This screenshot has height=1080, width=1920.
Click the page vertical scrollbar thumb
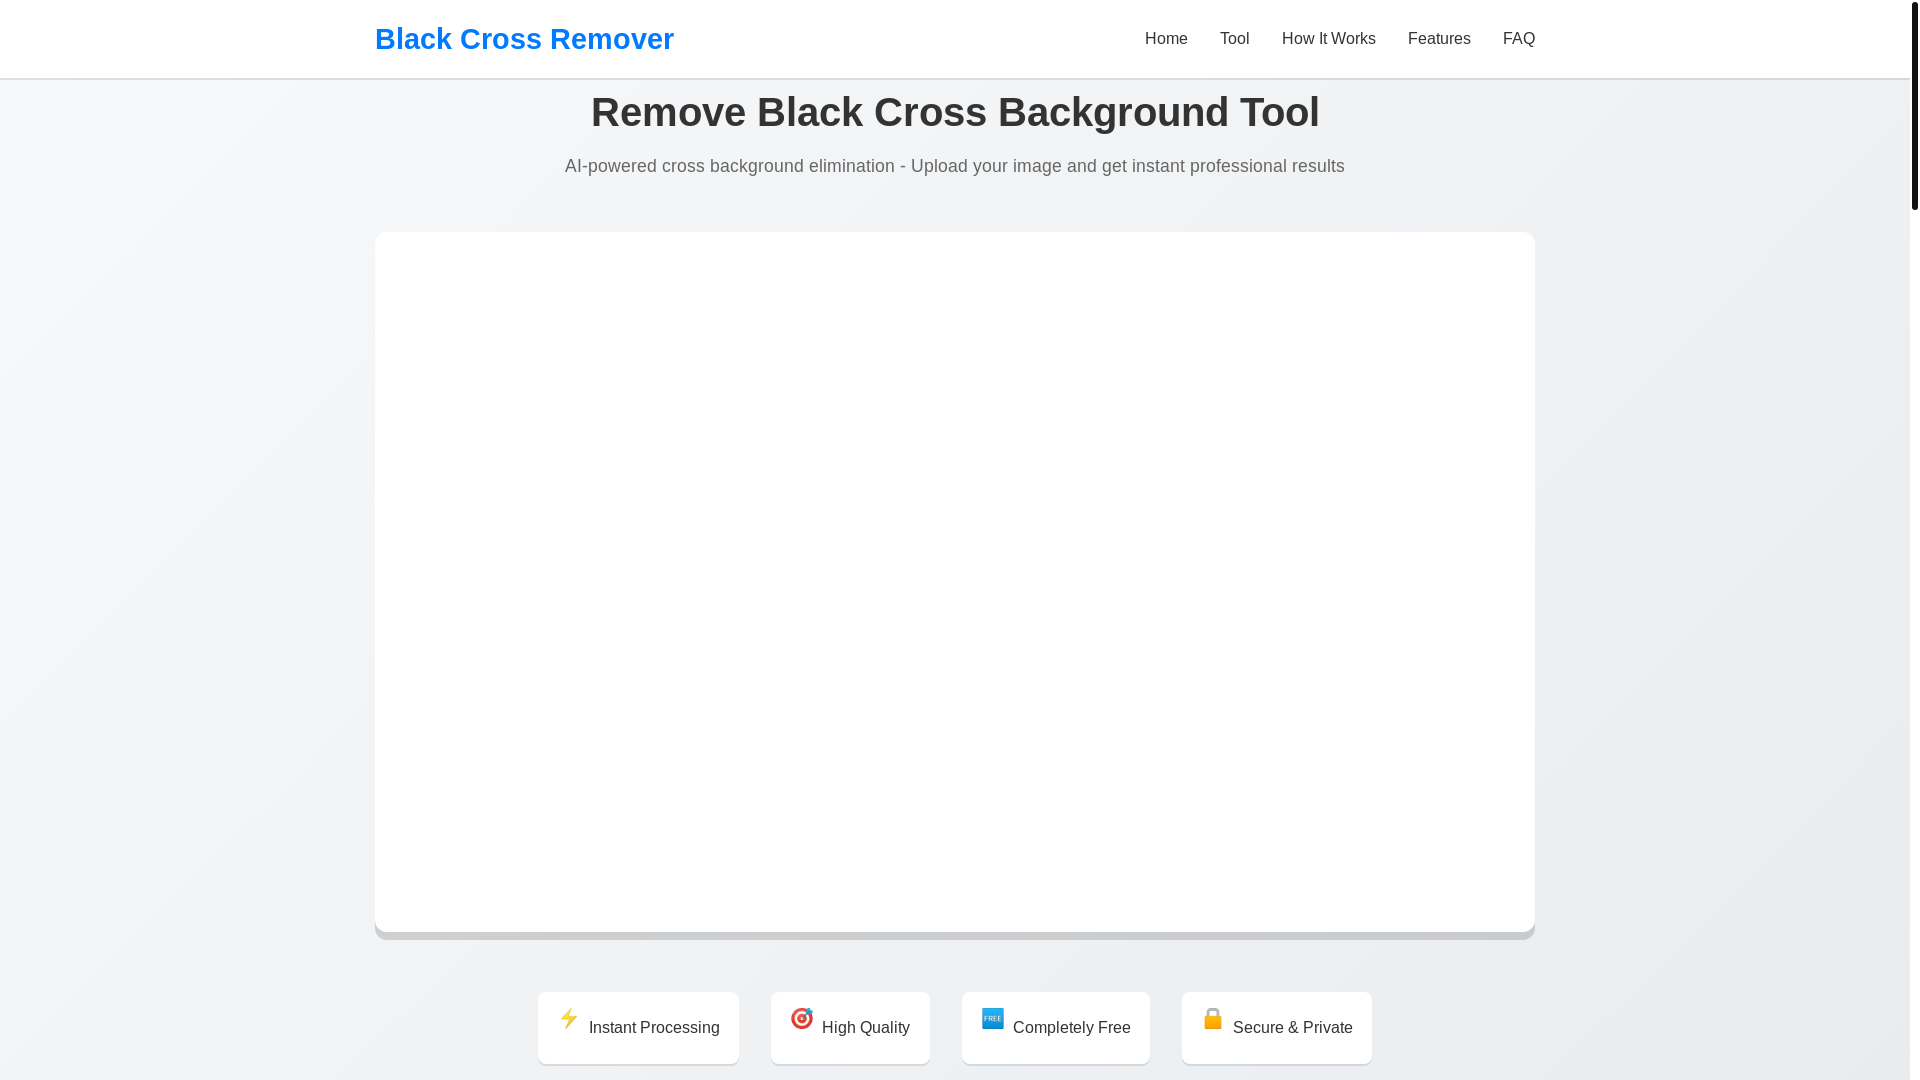1914,105
